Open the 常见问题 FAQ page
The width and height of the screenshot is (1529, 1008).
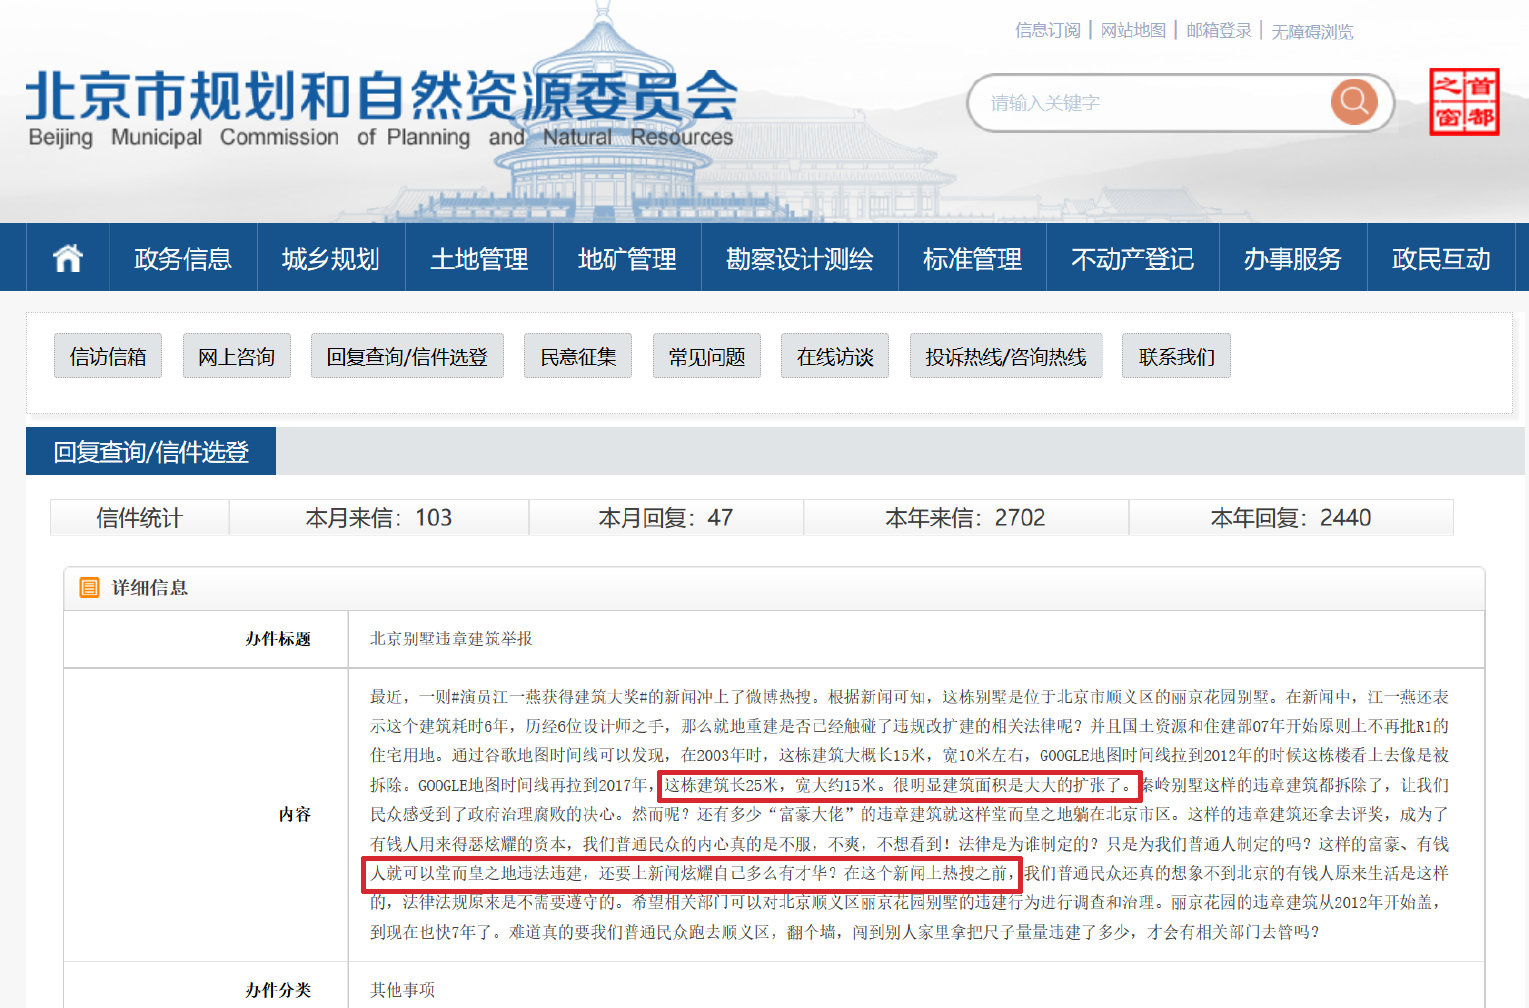coord(706,356)
